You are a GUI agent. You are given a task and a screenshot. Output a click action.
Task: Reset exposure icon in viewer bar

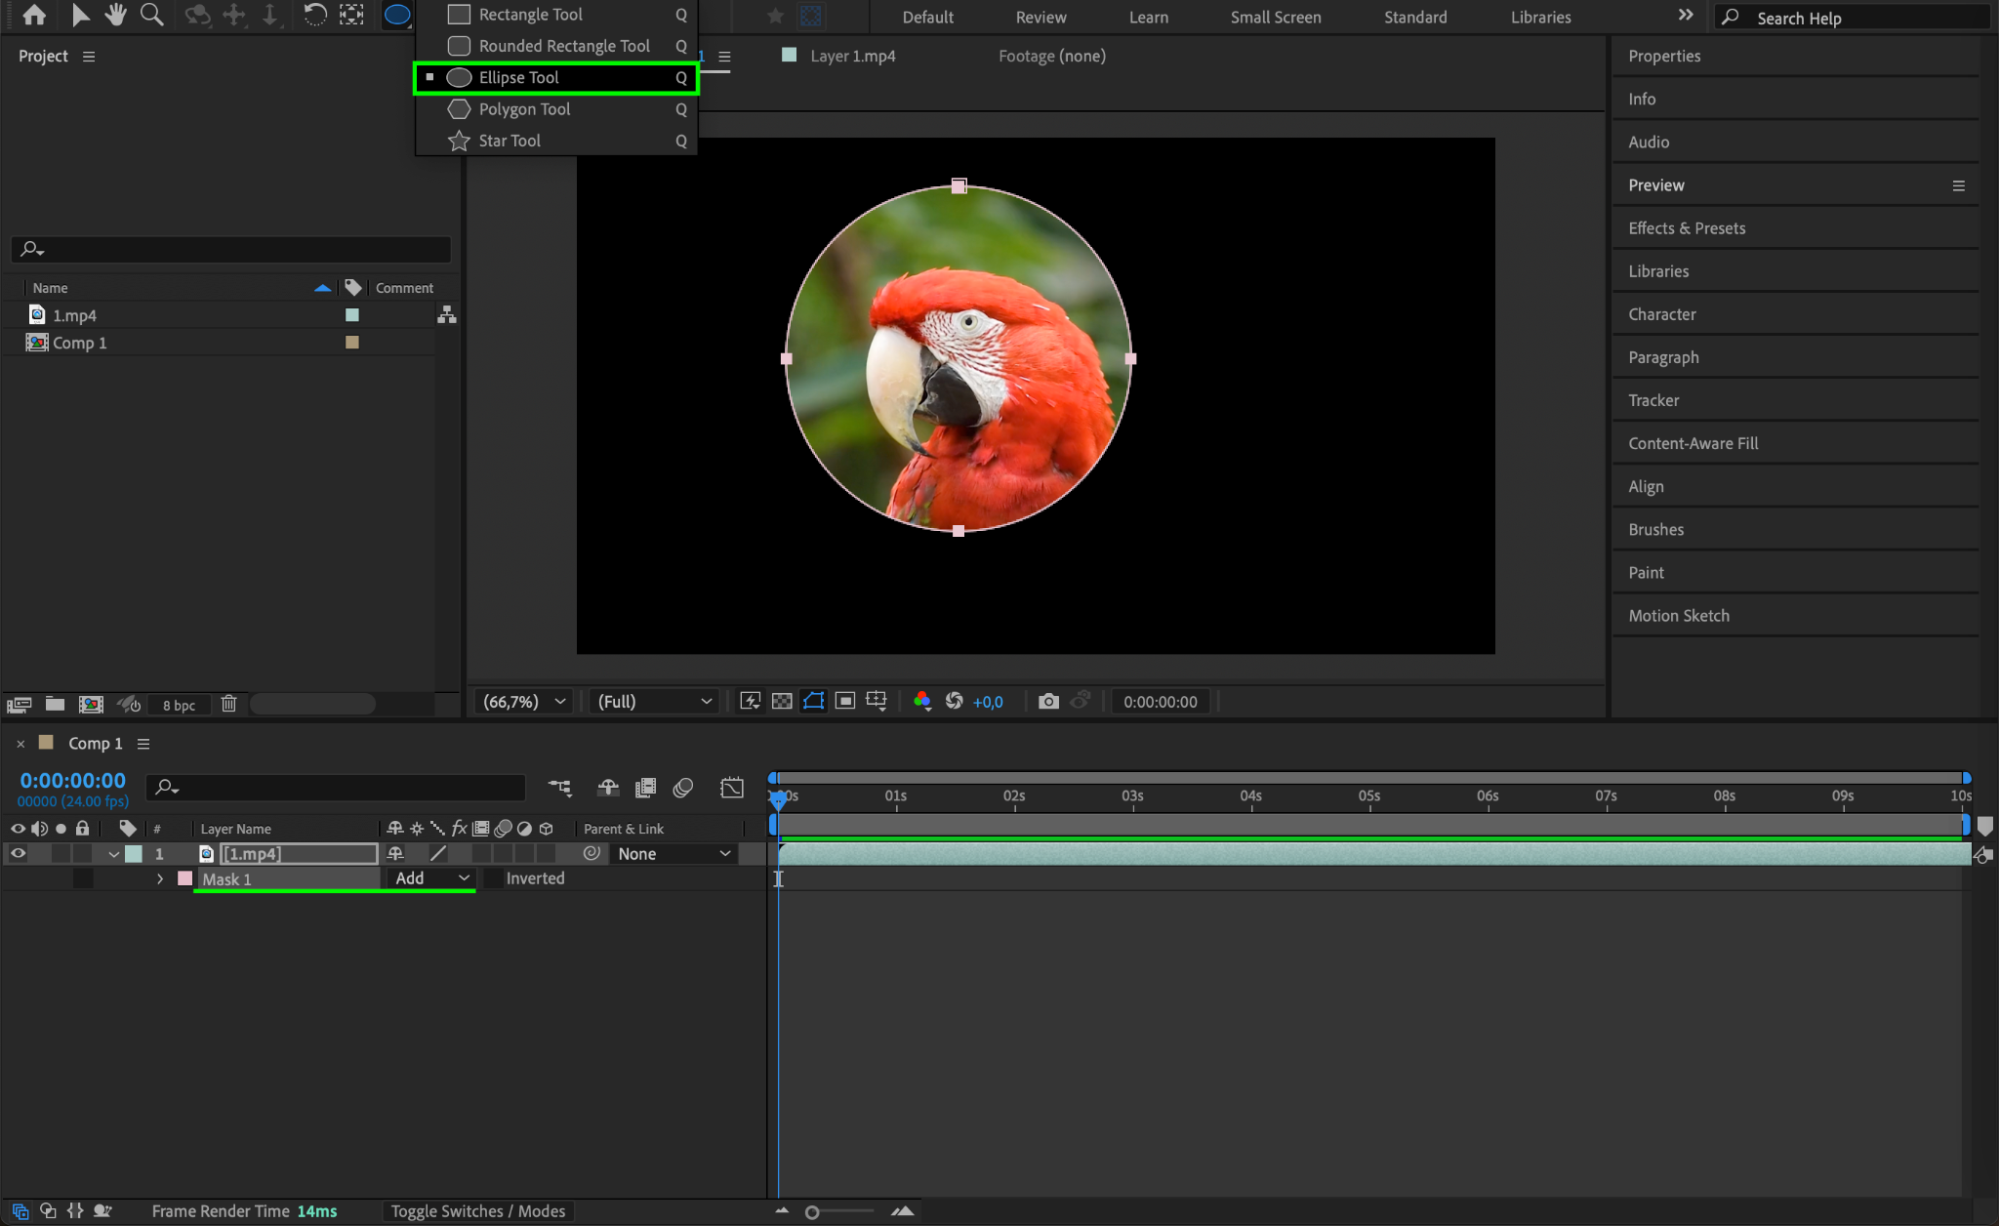click(x=954, y=701)
